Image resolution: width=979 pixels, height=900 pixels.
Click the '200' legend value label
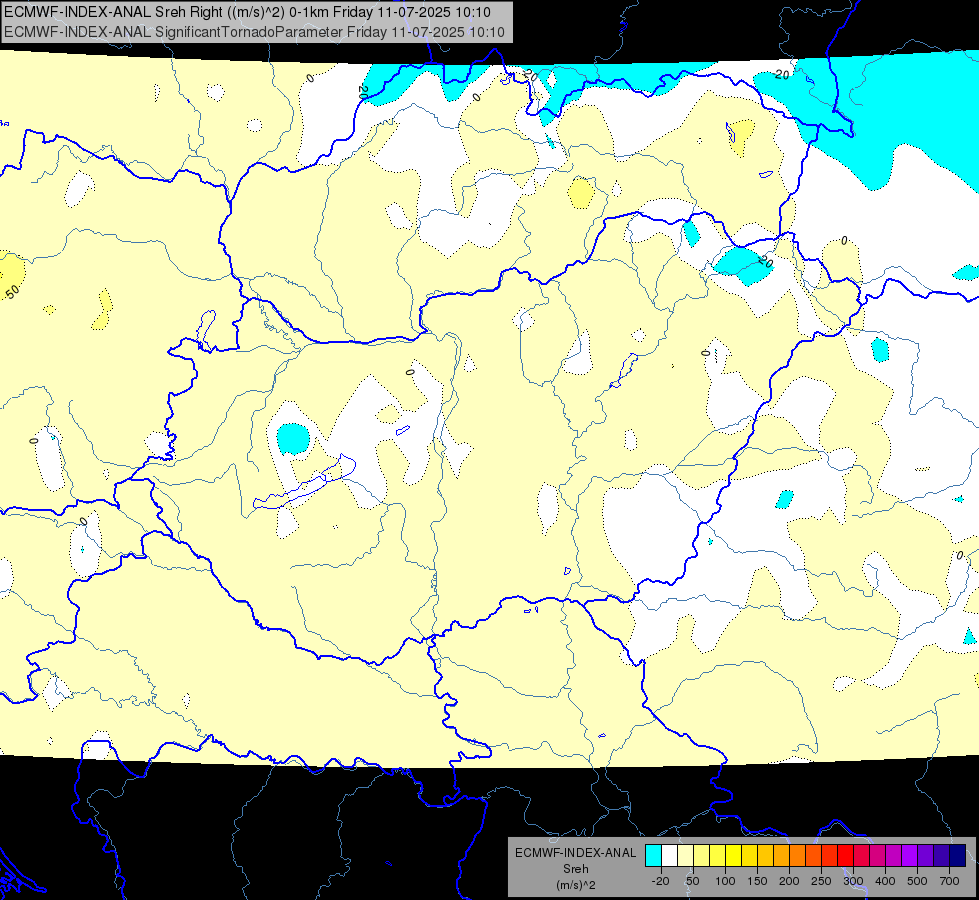(x=789, y=881)
